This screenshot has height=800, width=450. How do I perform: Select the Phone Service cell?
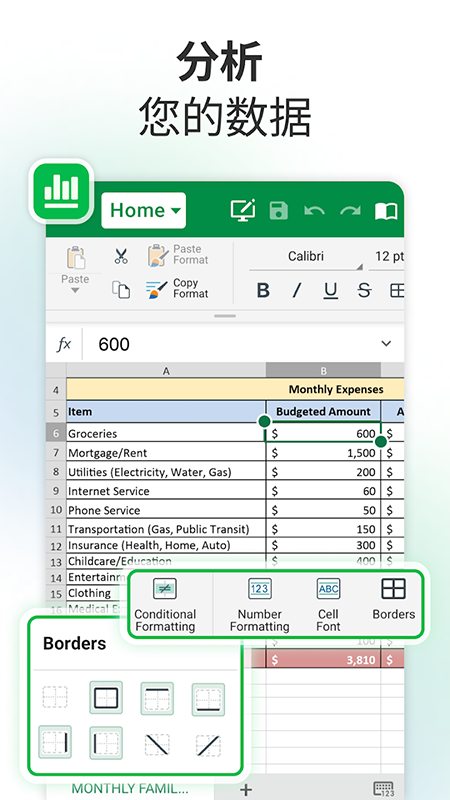click(166, 510)
